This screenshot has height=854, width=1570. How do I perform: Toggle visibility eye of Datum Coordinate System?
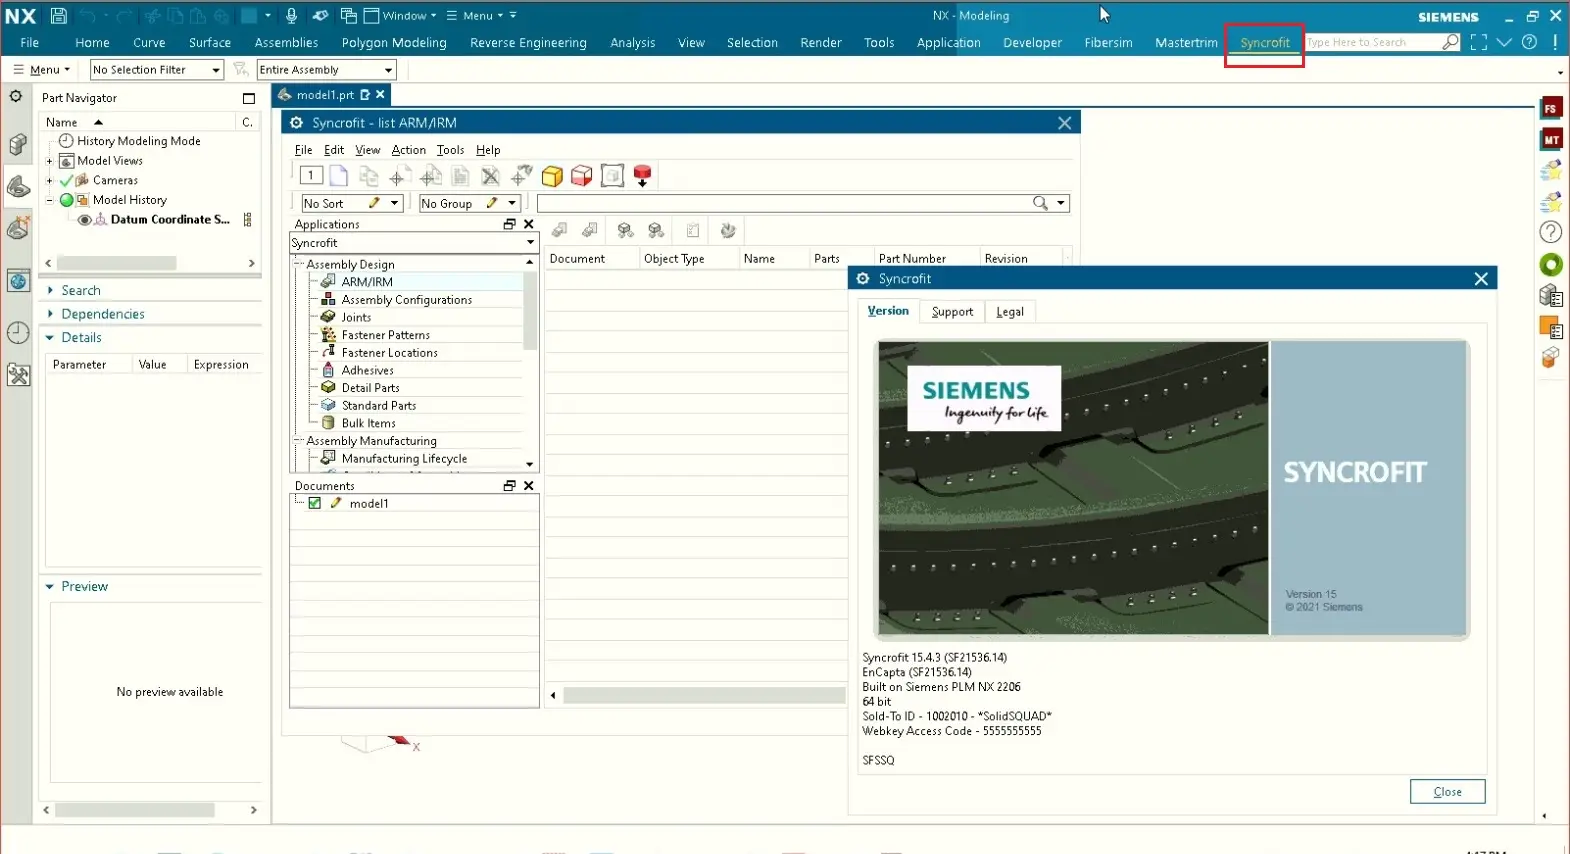tap(84, 220)
